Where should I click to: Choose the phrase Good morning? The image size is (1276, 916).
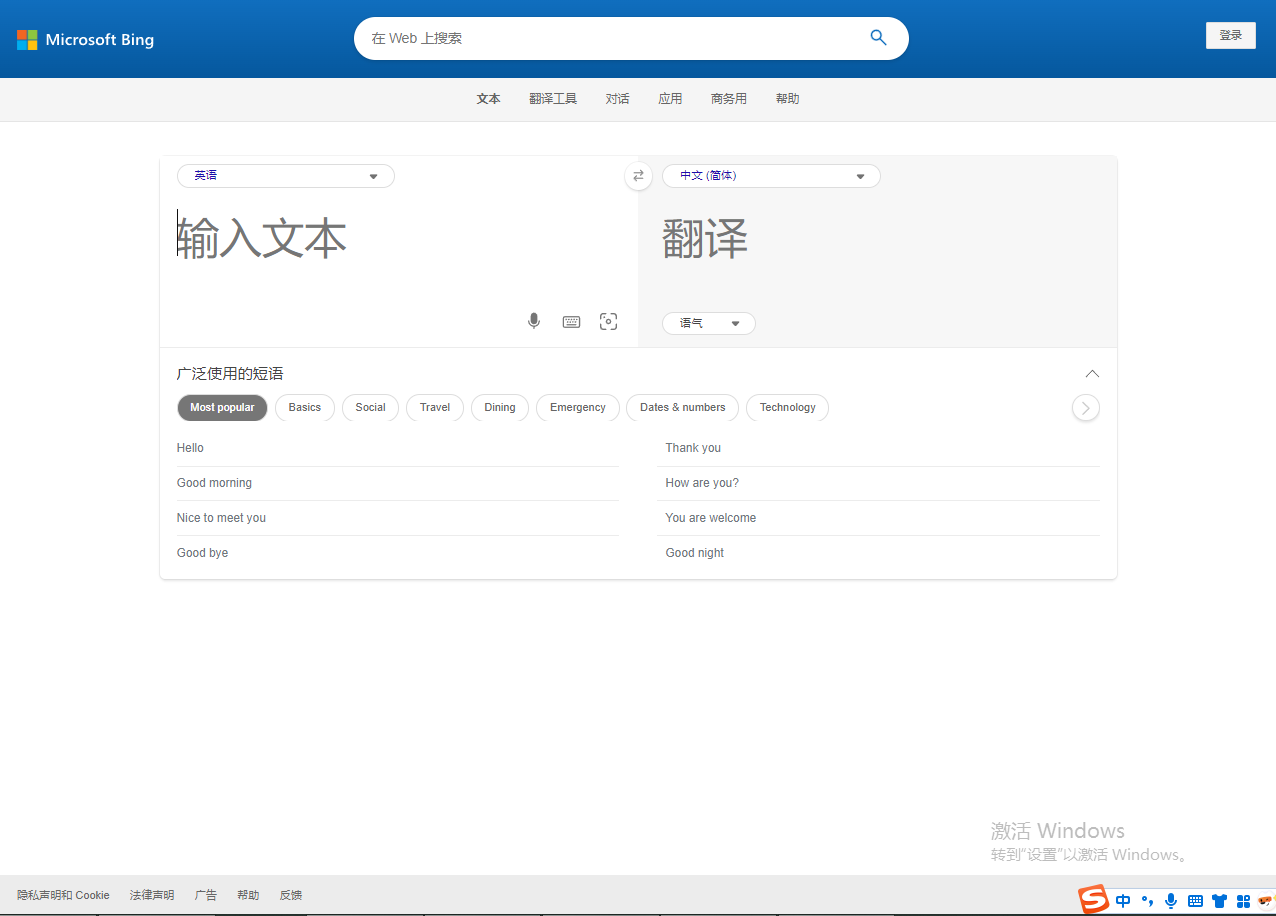(214, 483)
